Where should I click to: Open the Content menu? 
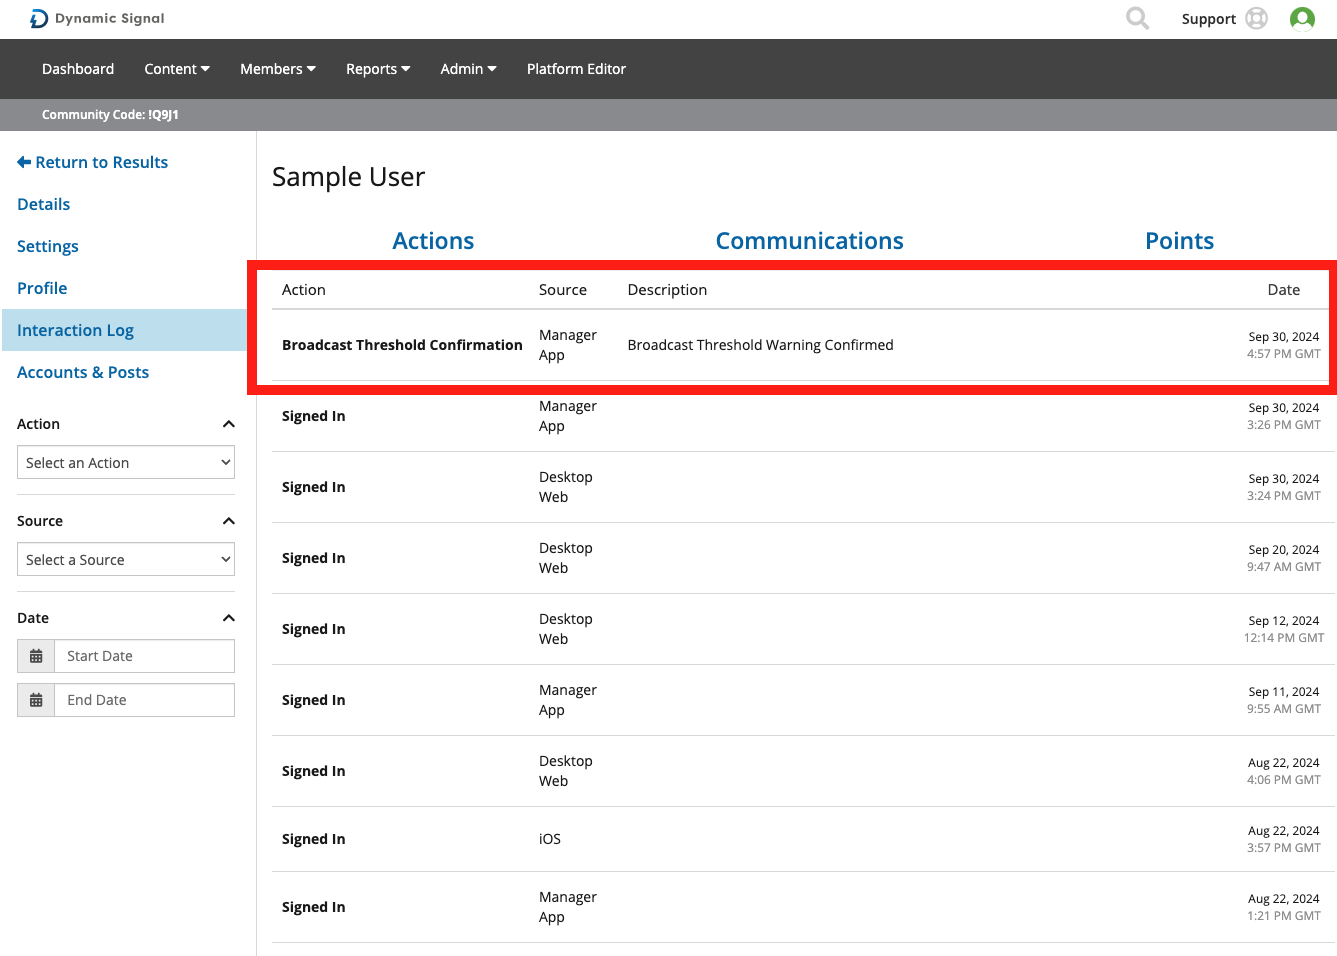pyautogui.click(x=177, y=69)
